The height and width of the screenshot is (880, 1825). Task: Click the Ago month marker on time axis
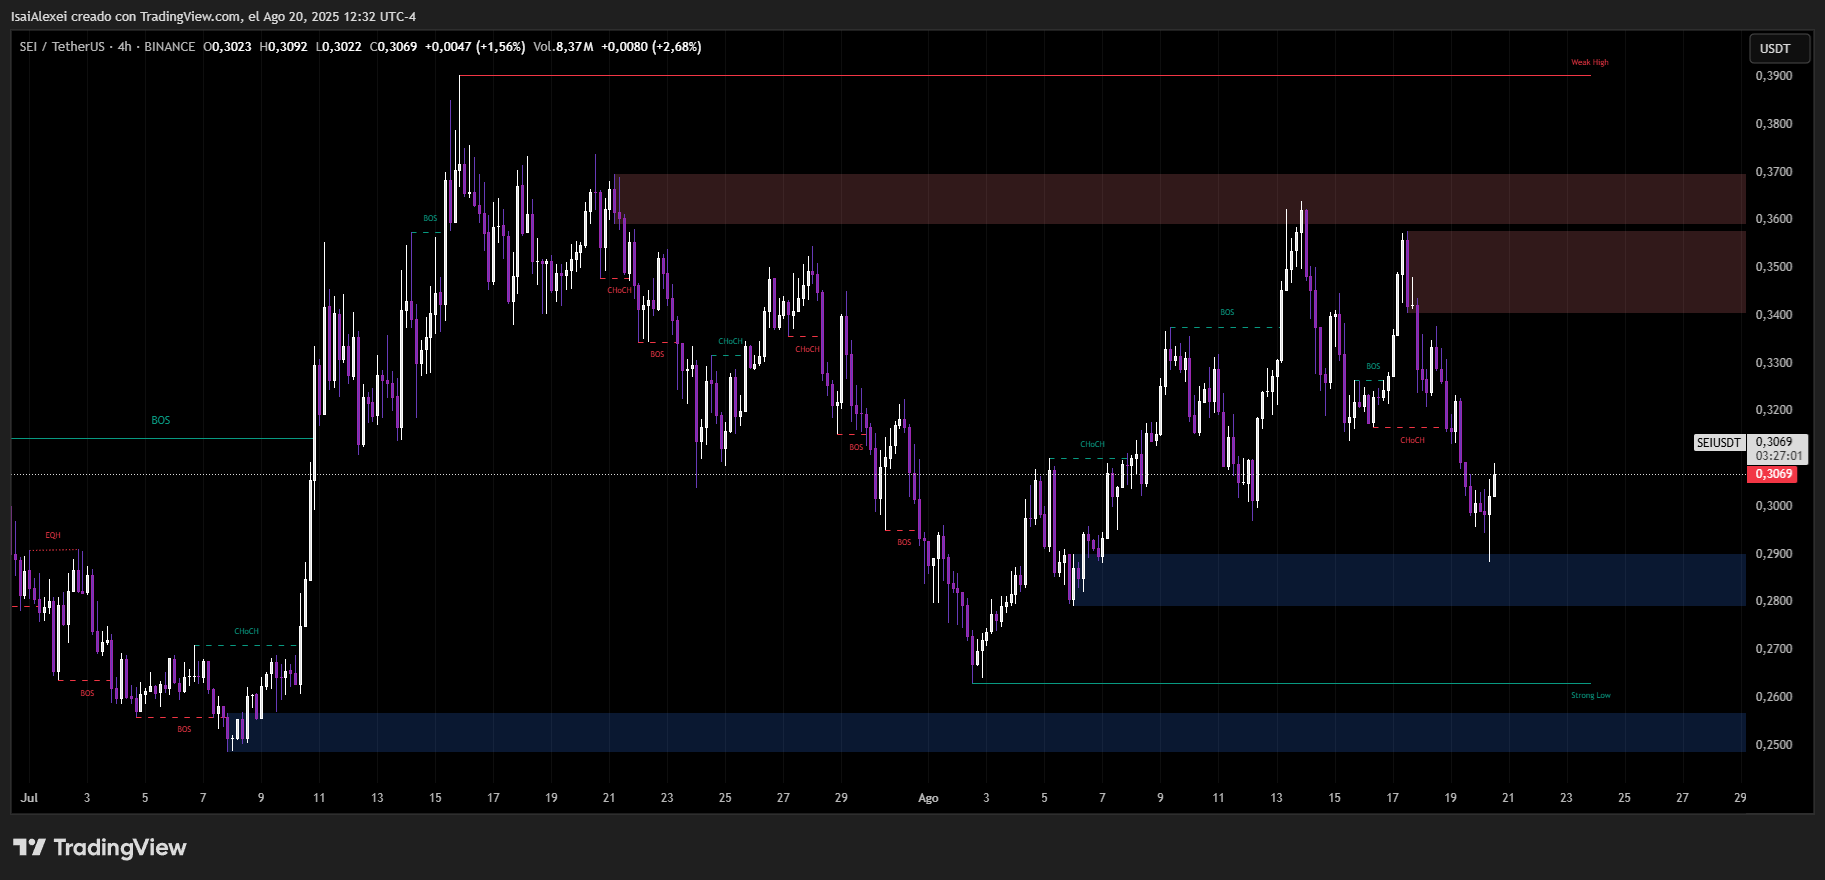pyautogui.click(x=928, y=798)
